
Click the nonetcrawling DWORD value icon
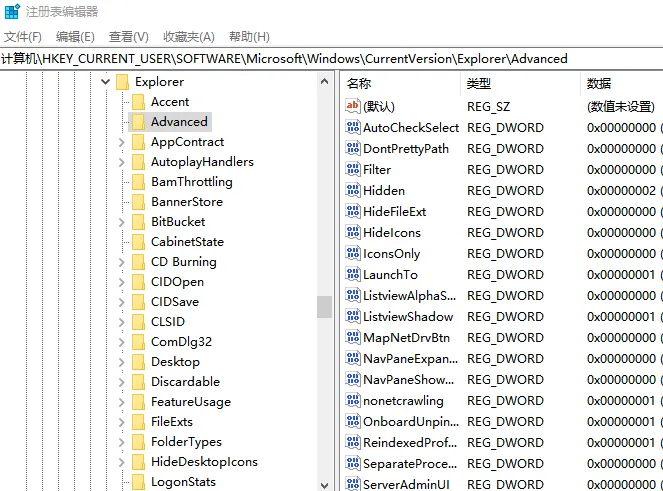click(353, 400)
